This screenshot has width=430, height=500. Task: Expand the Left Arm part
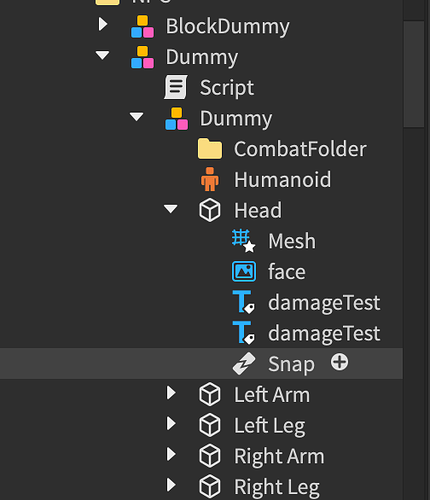point(171,393)
